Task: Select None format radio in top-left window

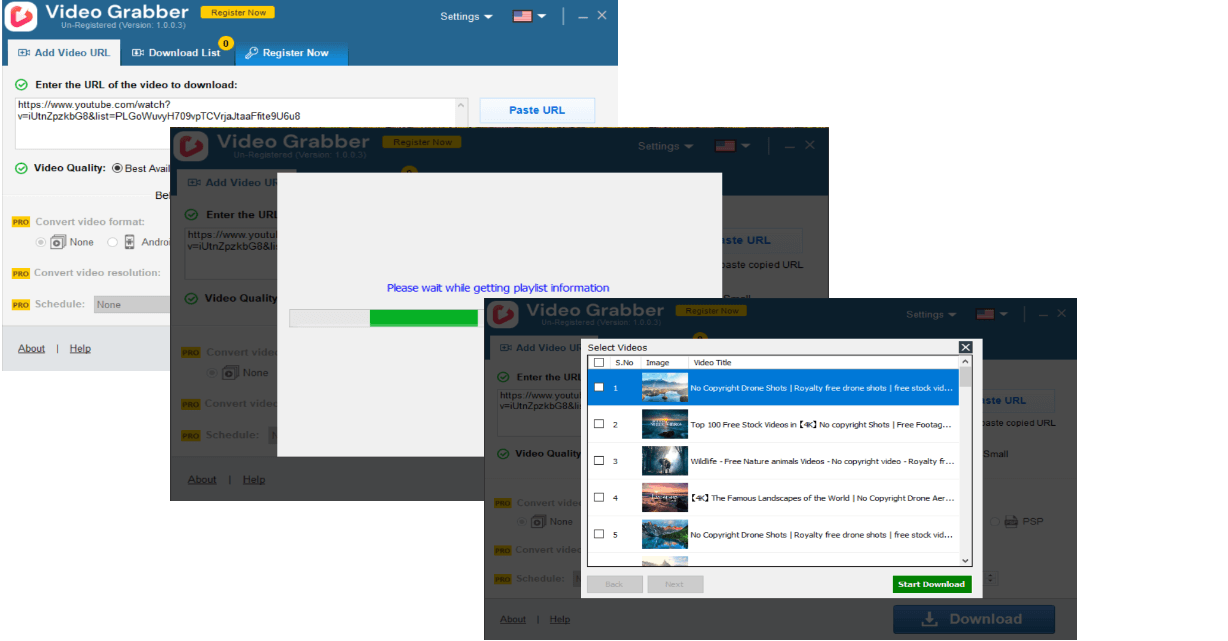Action: 41,242
